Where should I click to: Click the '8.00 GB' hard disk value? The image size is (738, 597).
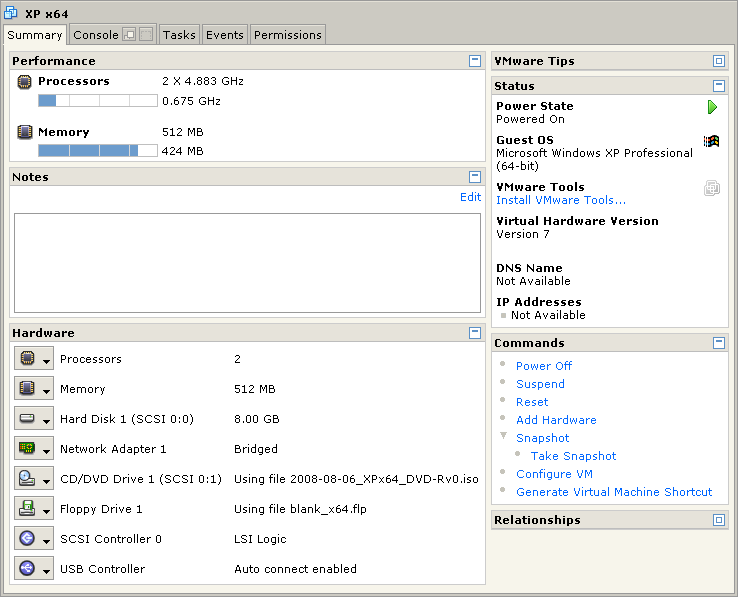257,419
